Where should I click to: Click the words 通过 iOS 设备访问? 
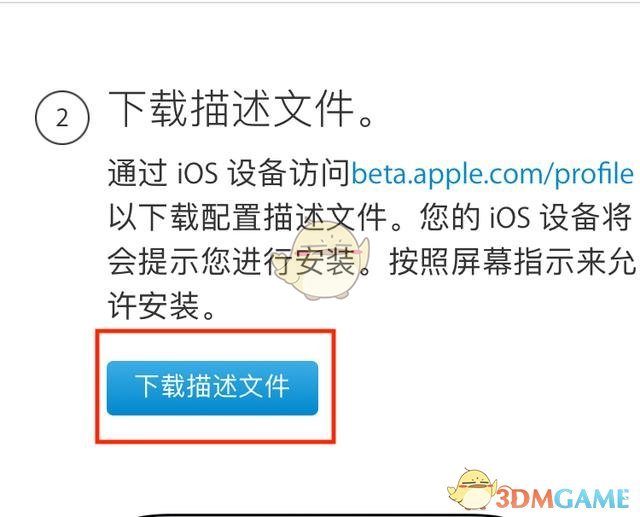click(x=229, y=174)
